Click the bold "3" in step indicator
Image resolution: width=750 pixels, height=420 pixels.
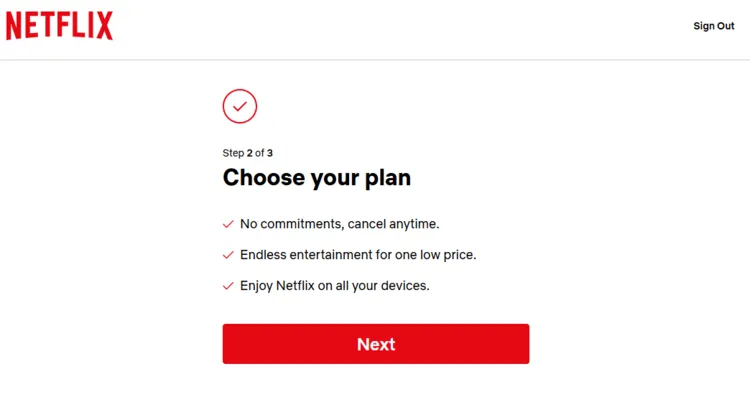click(x=269, y=153)
